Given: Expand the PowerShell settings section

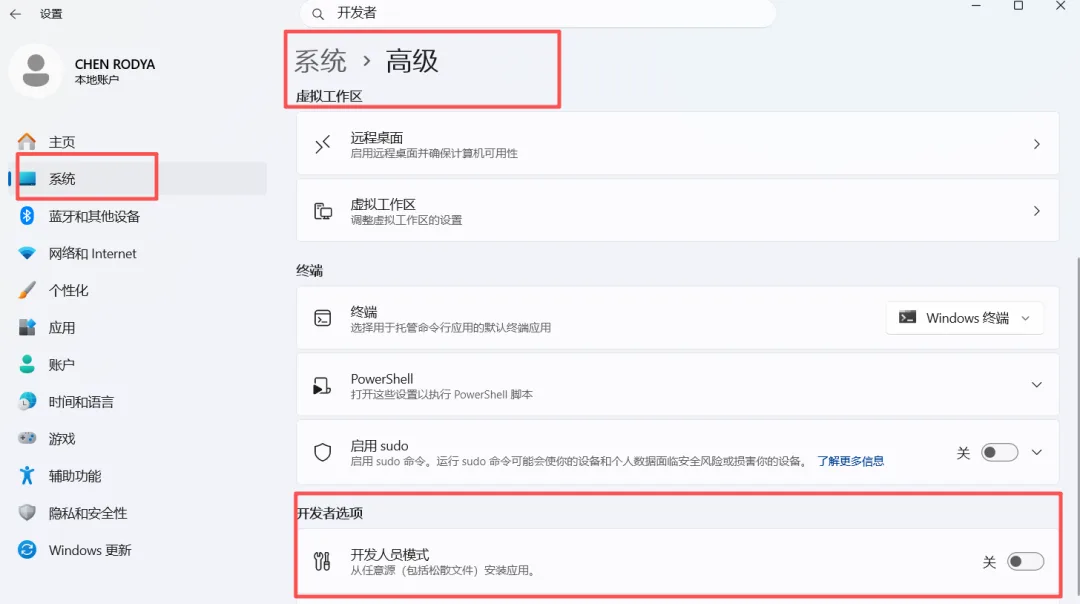Looking at the screenshot, I should pos(1036,385).
